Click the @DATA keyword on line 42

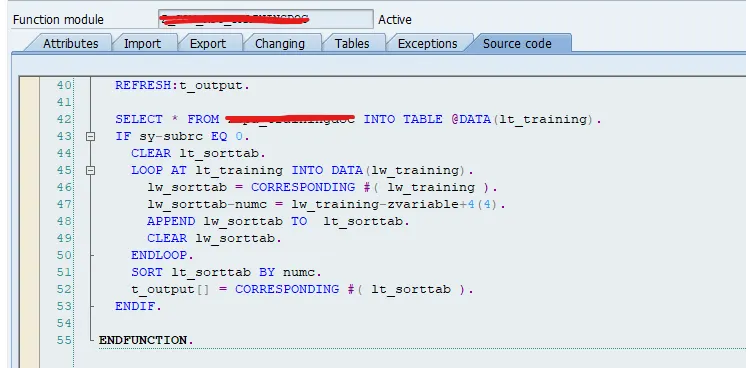click(x=471, y=119)
